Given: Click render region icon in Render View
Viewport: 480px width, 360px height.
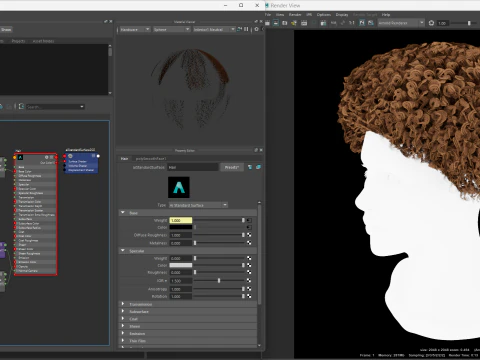Looking at the screenshot, I should 276,23.
